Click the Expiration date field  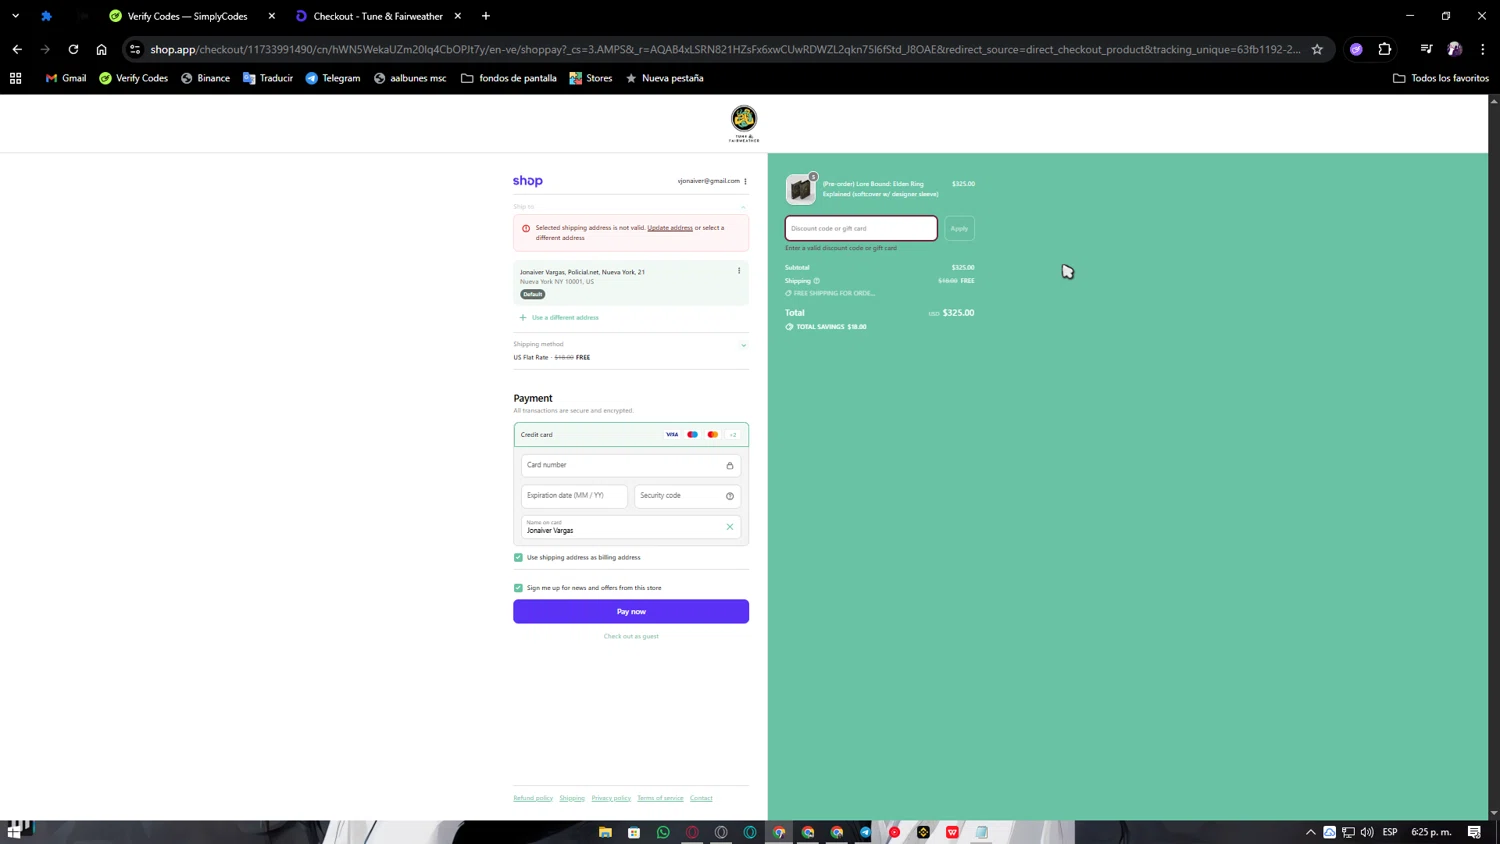(x=574, y=496)
